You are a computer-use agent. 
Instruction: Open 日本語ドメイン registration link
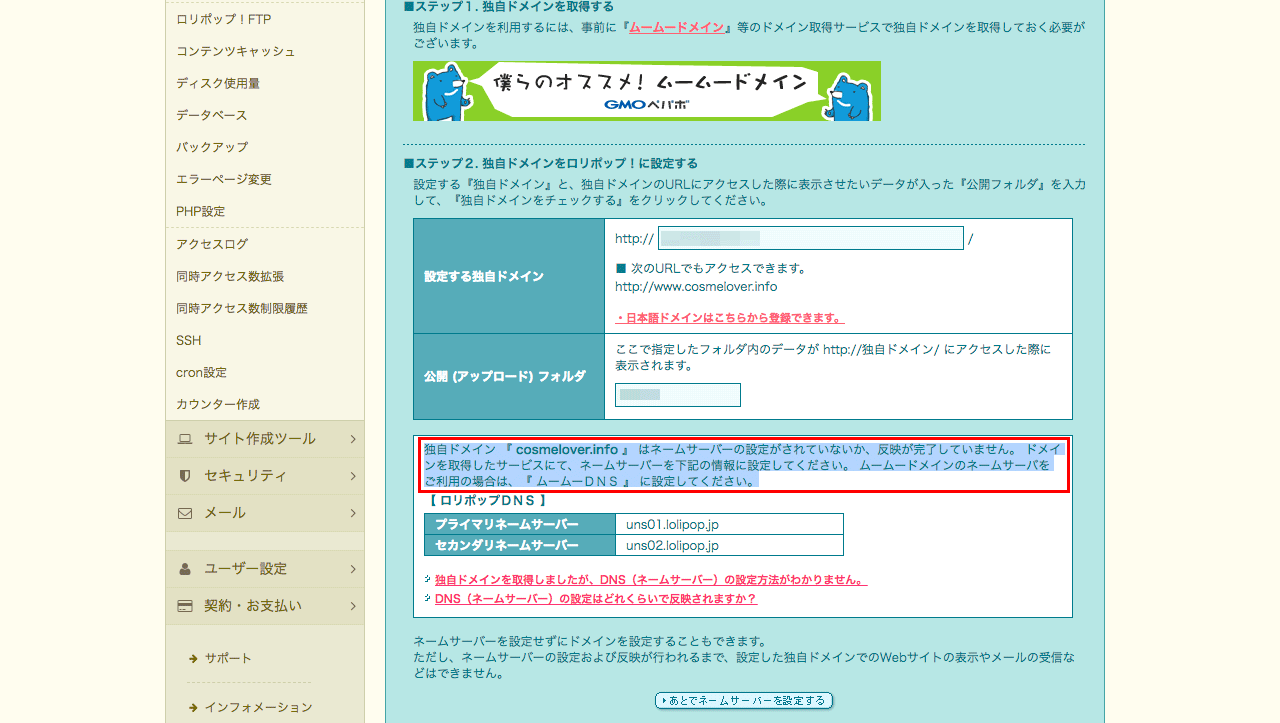730,318
